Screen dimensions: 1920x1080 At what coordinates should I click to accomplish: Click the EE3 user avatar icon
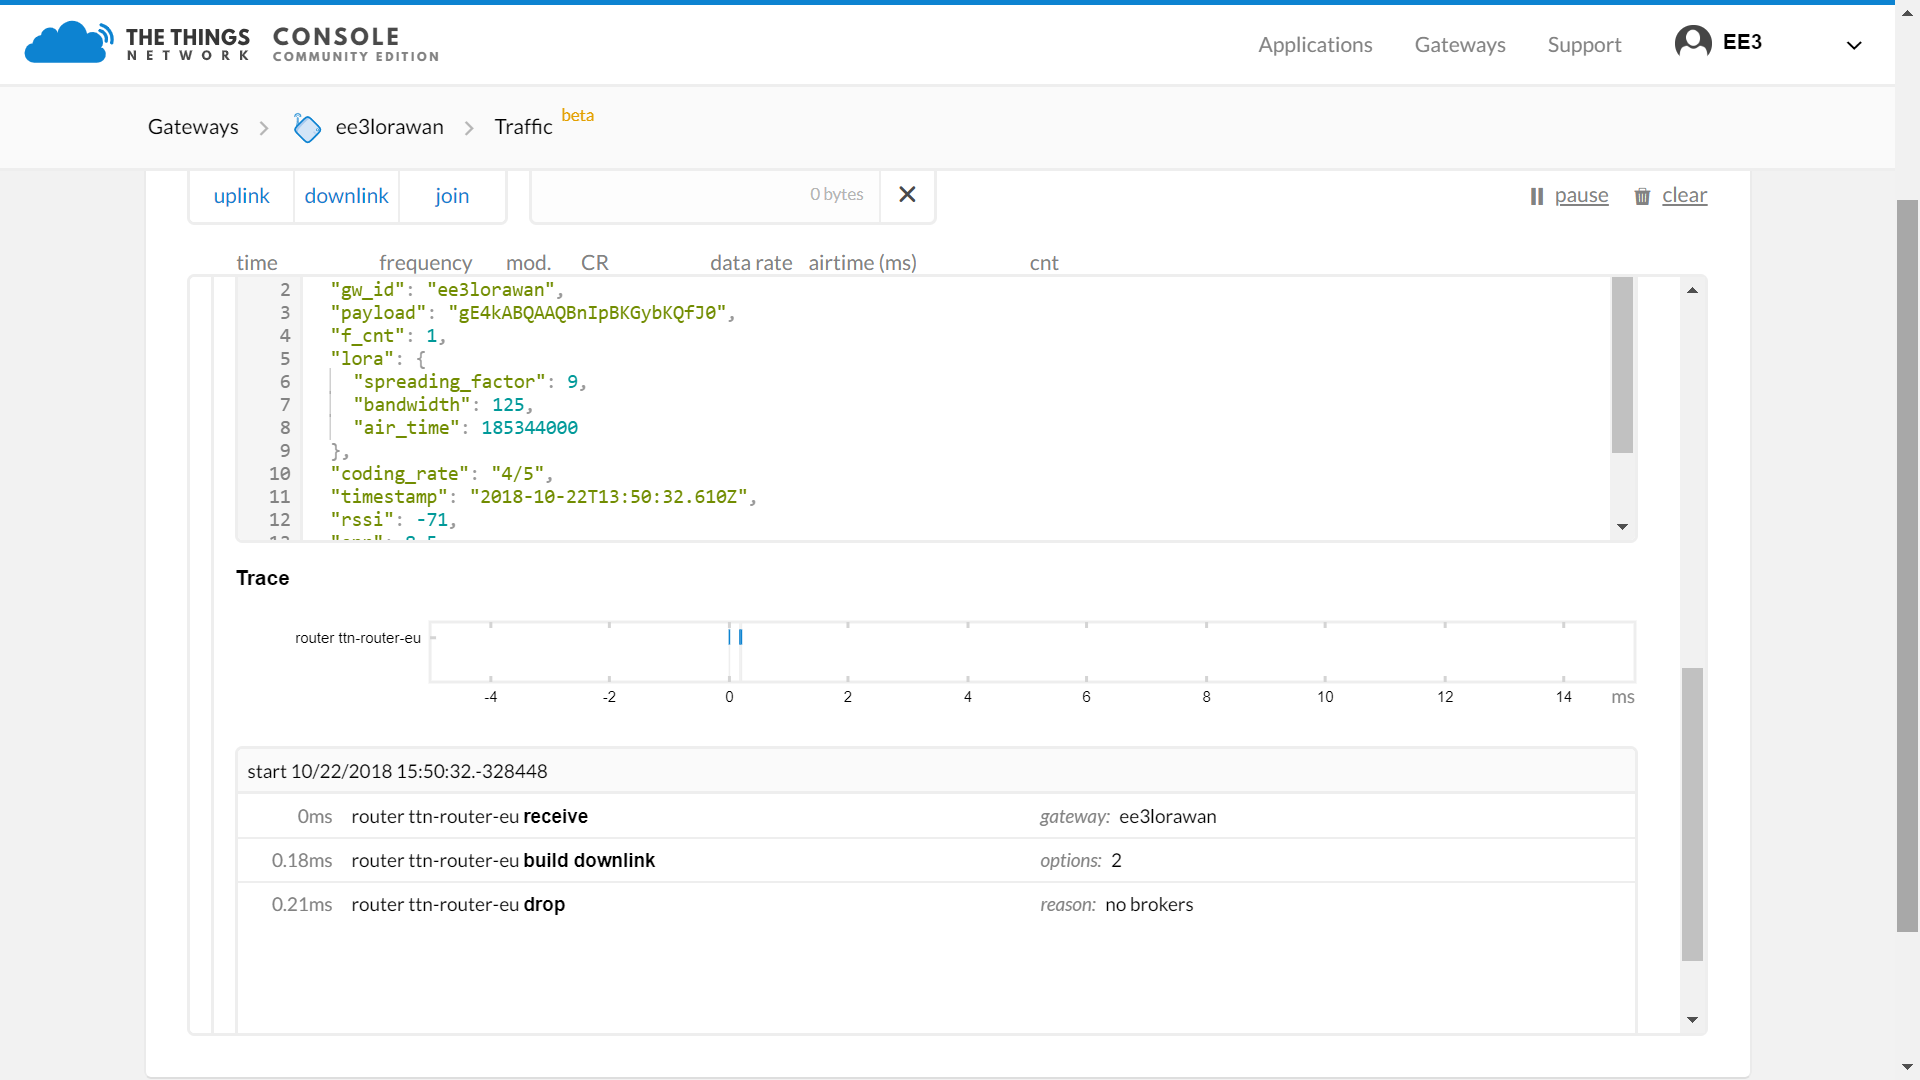pyautogui.click(x=1692, y=43)
